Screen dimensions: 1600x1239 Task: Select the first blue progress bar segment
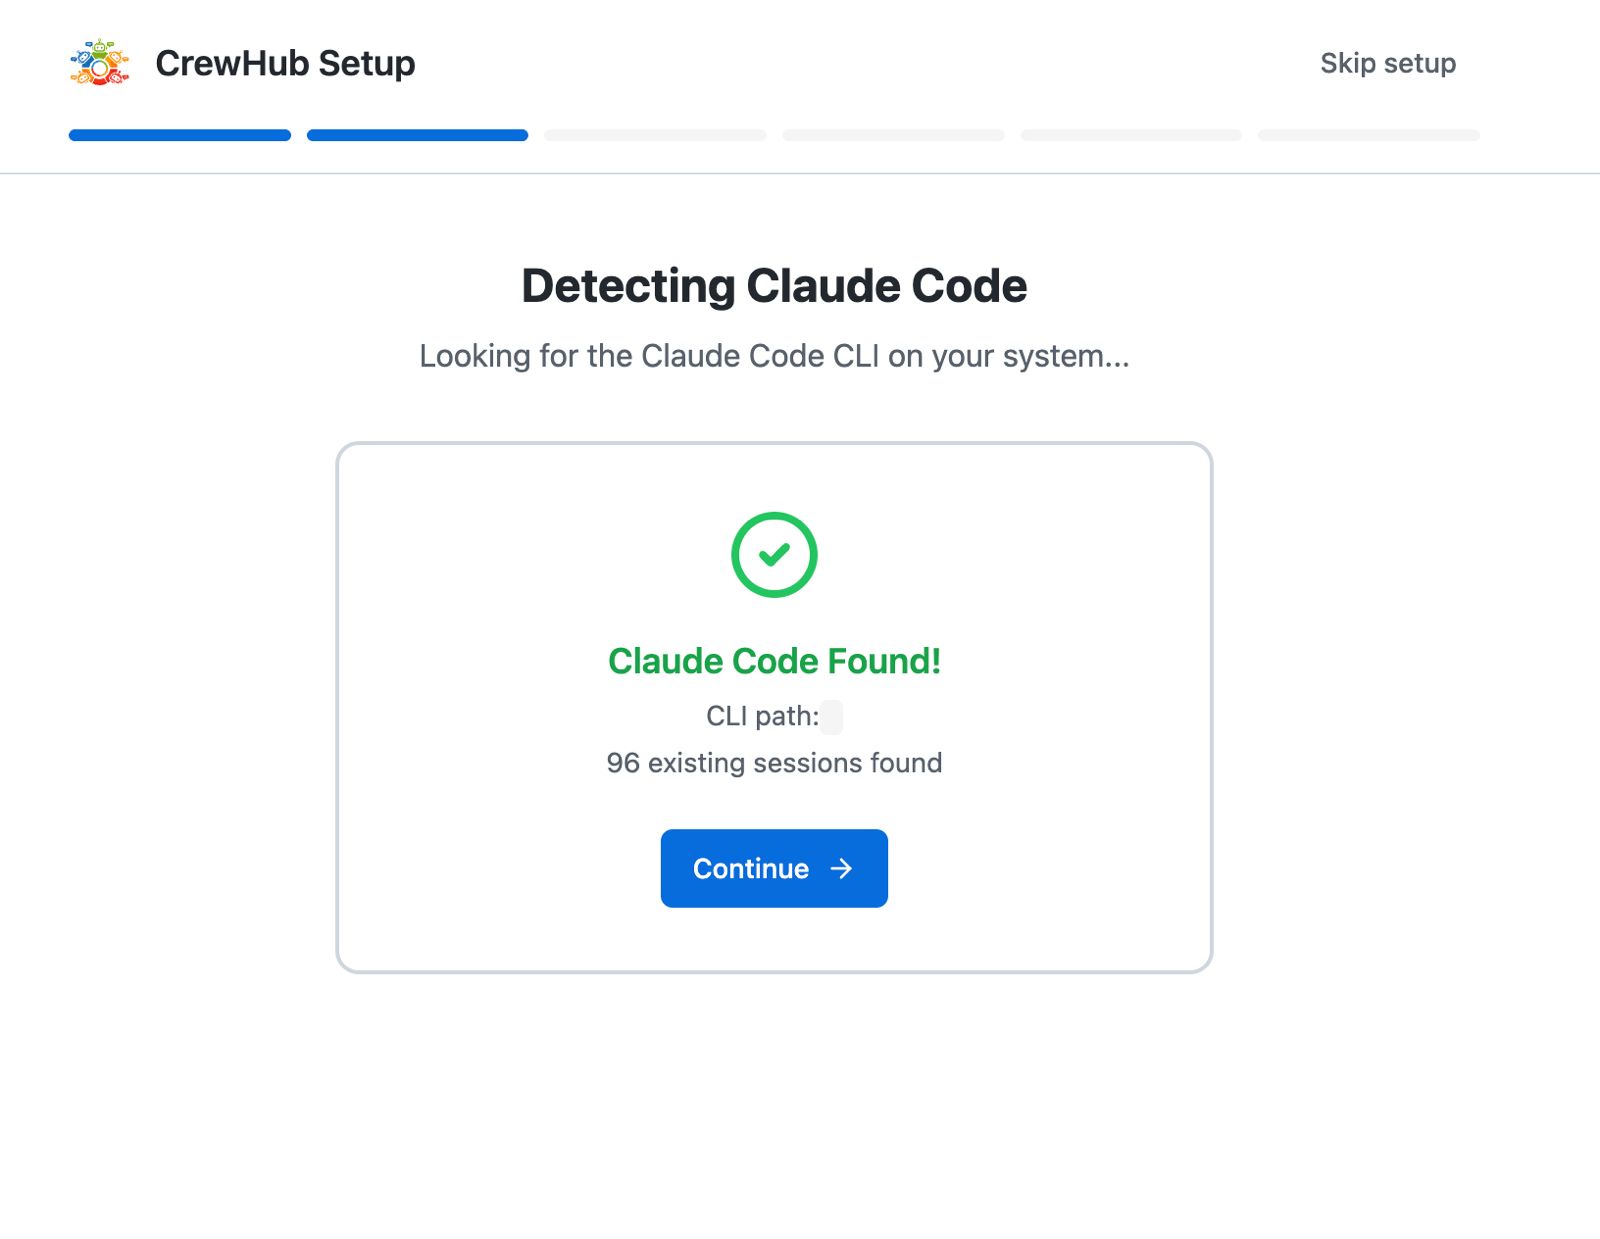coord(178,134)
